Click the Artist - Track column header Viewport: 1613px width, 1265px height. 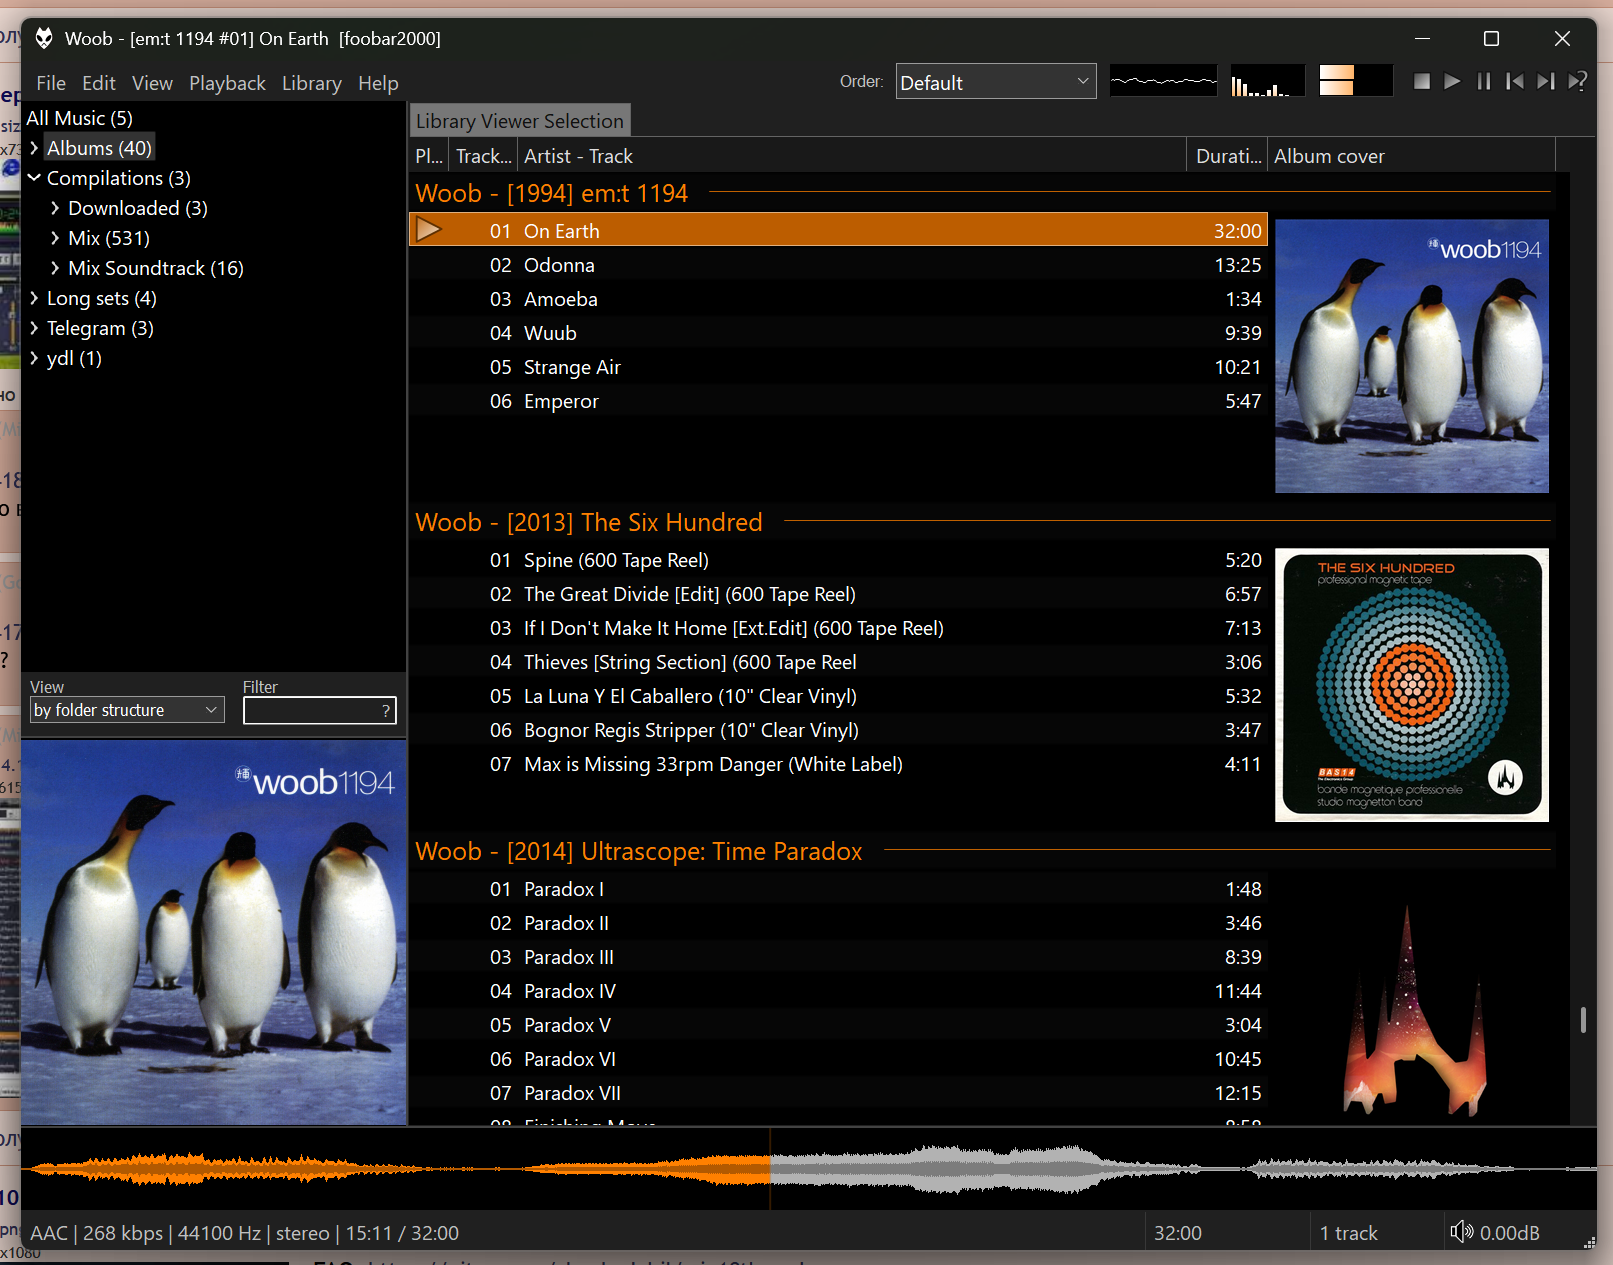click(852, 156)
